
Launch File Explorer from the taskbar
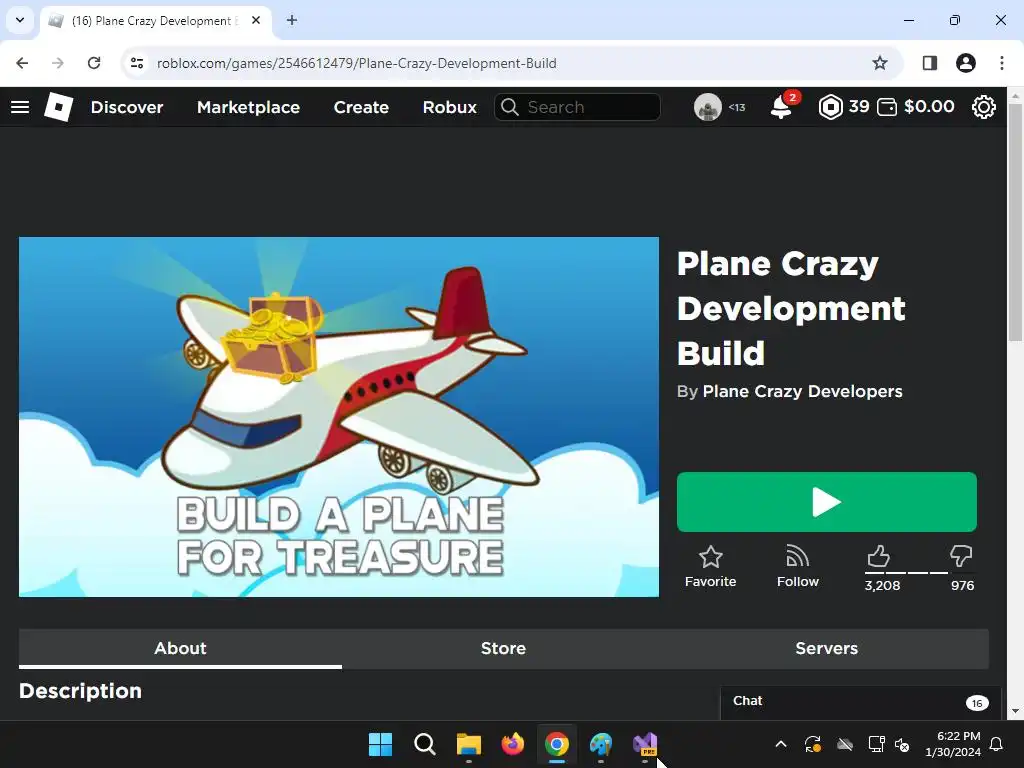pos(469,744)
